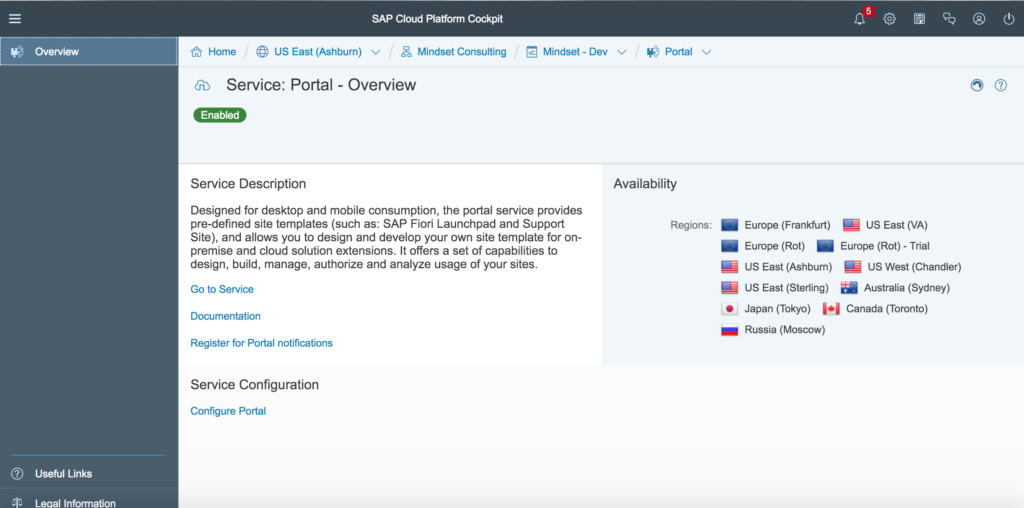Click the Mindset - Dev subaccount icon

532,52
